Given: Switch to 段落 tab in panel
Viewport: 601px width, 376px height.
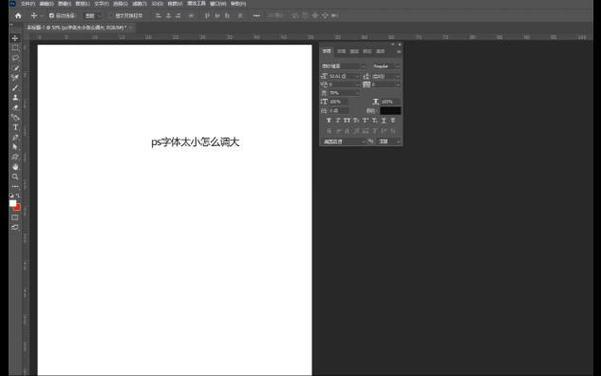Looking at the screenshot, I should click(x=341, y=51).
